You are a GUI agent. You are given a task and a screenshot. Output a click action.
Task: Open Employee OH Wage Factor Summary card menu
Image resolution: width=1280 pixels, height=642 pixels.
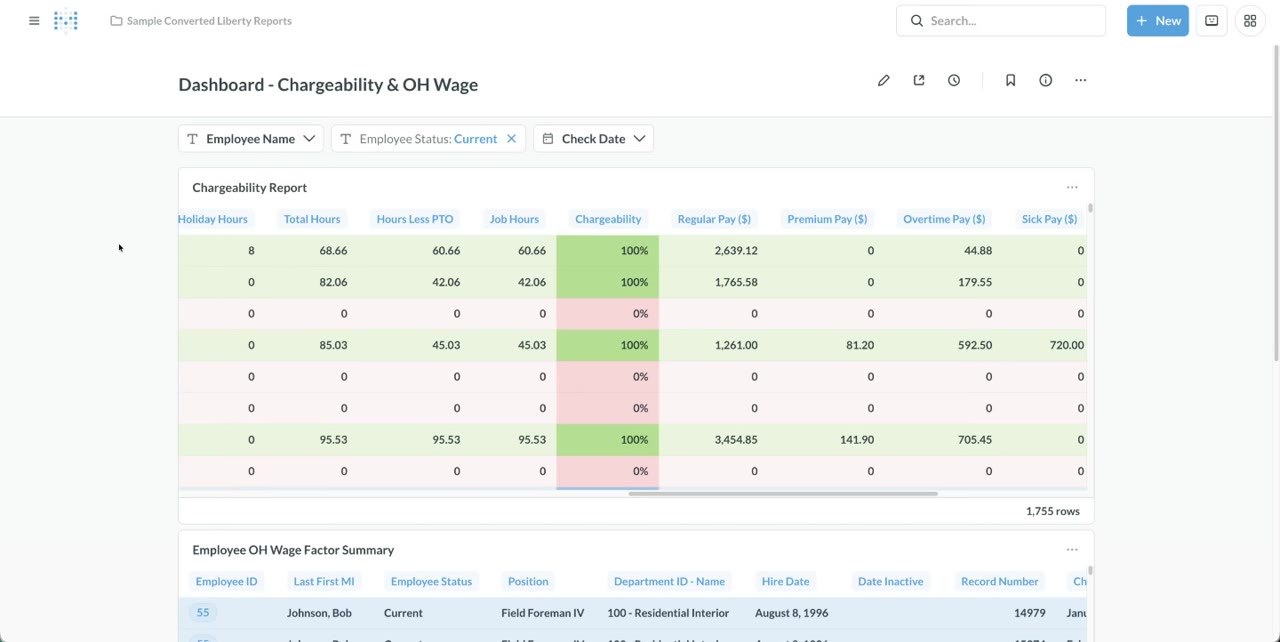(x=1072, y=549)
